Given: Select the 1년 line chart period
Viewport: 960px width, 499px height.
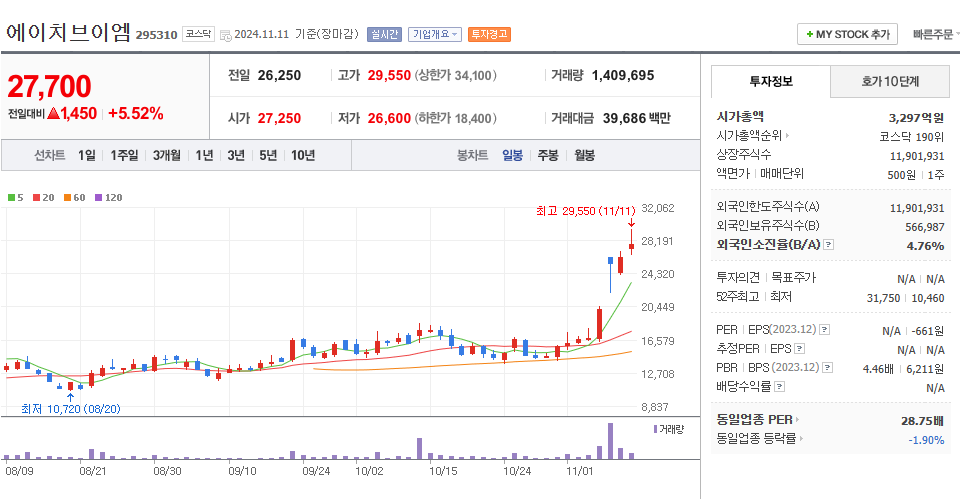Looking at the screenshot, I should 204,156.
